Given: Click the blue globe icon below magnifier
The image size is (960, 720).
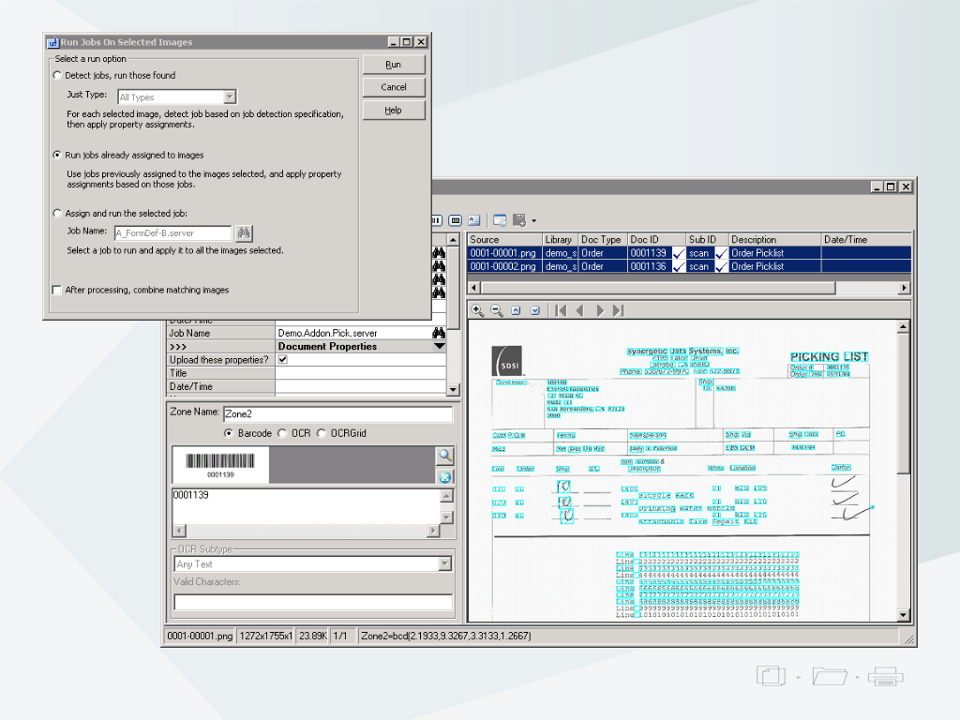Looking at the screenshot, I should point(445,477).
